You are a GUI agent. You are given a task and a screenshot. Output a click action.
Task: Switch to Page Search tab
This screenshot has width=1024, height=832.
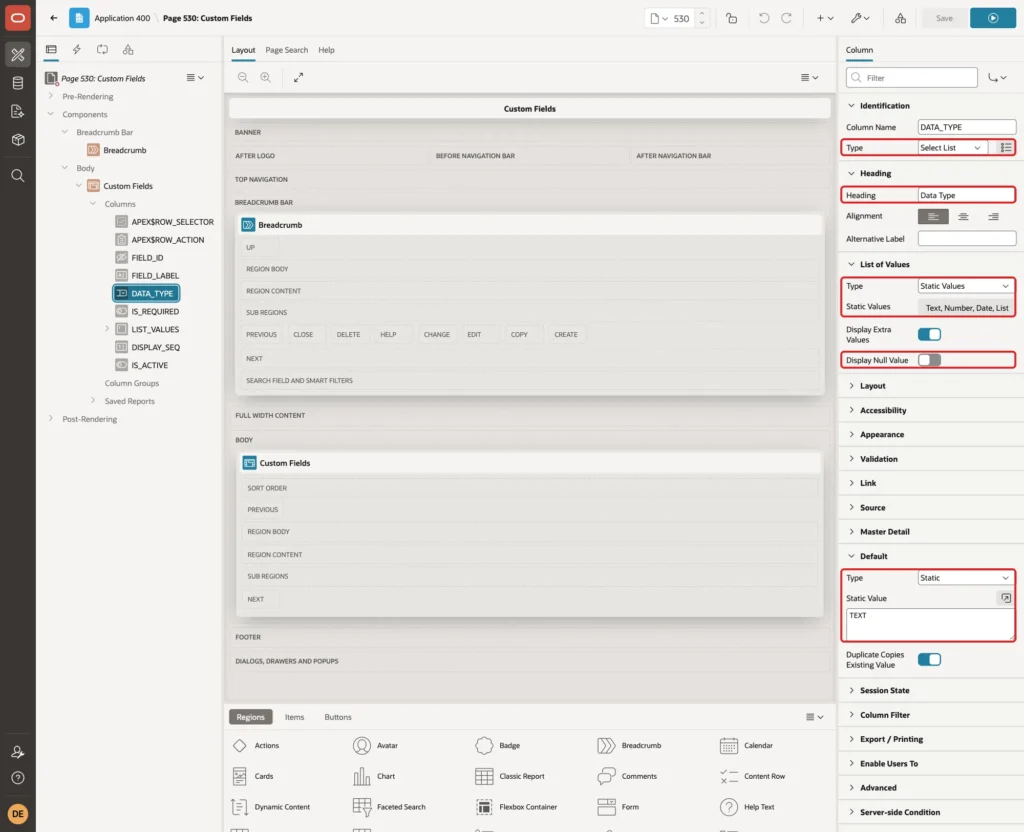(286, 50)
